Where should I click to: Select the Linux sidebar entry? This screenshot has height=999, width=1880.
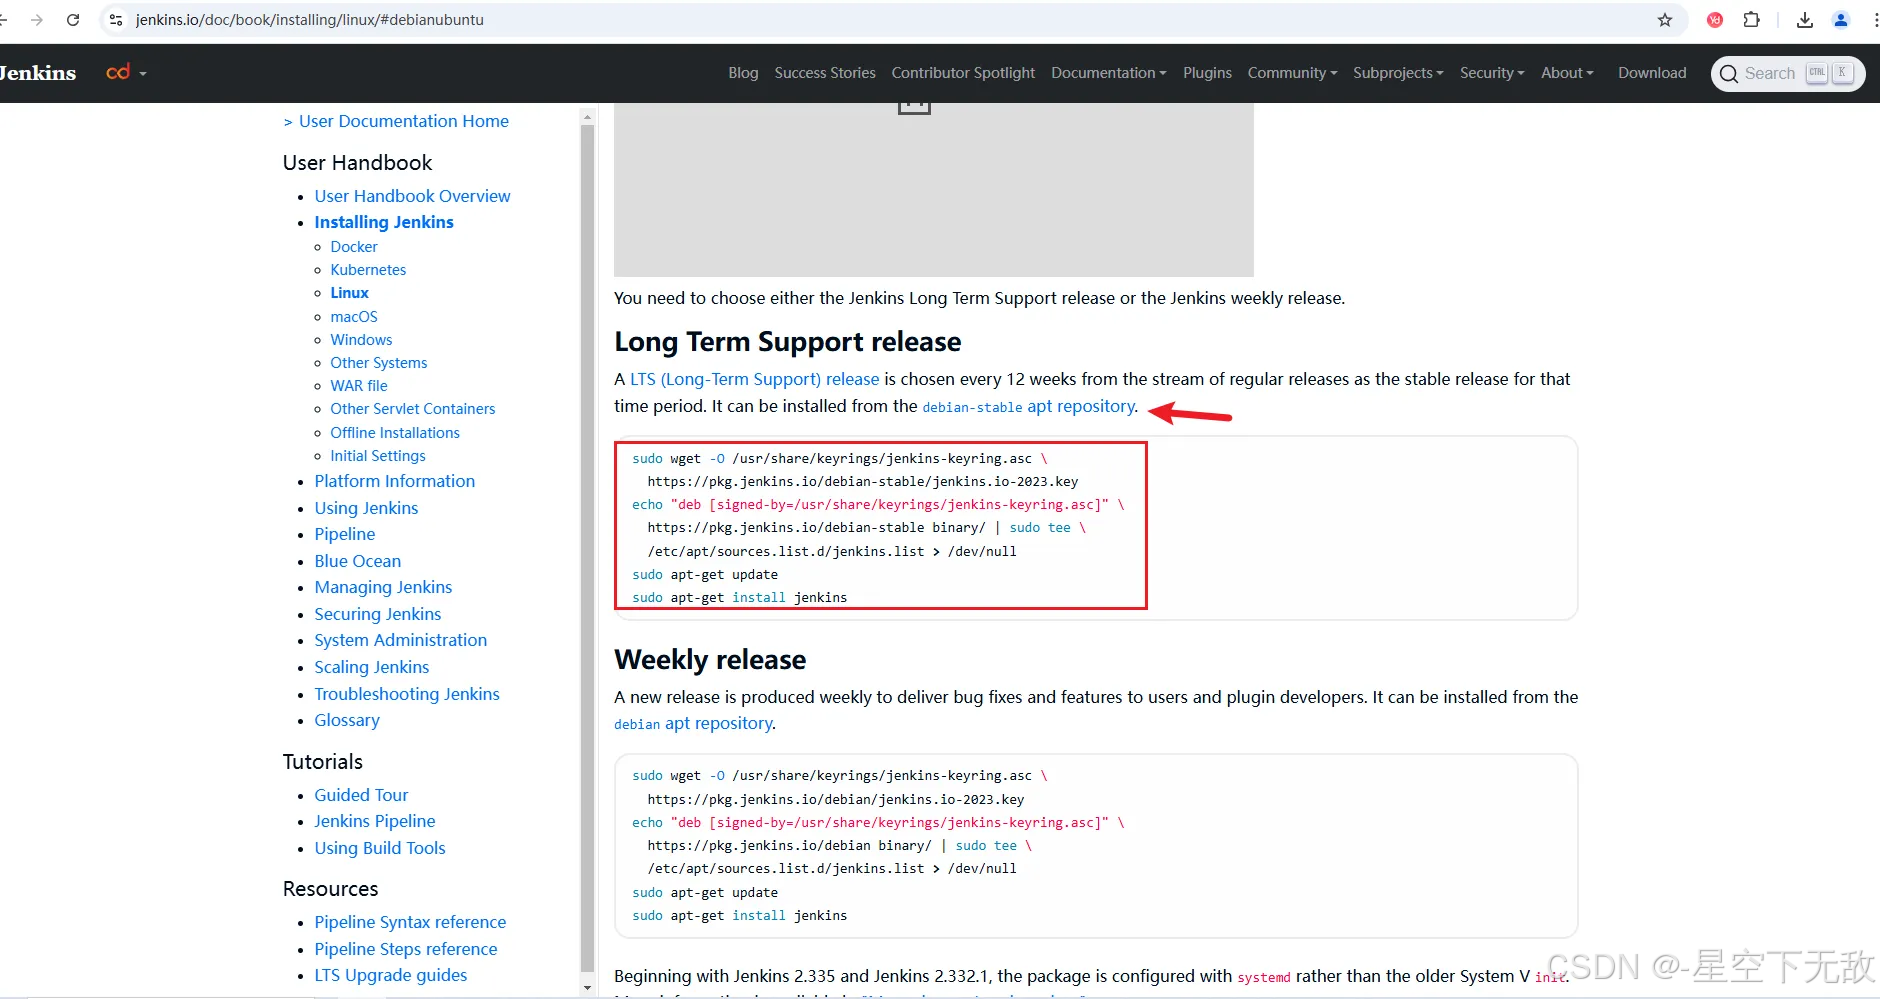pyautogui.click(x=349, y=293)
